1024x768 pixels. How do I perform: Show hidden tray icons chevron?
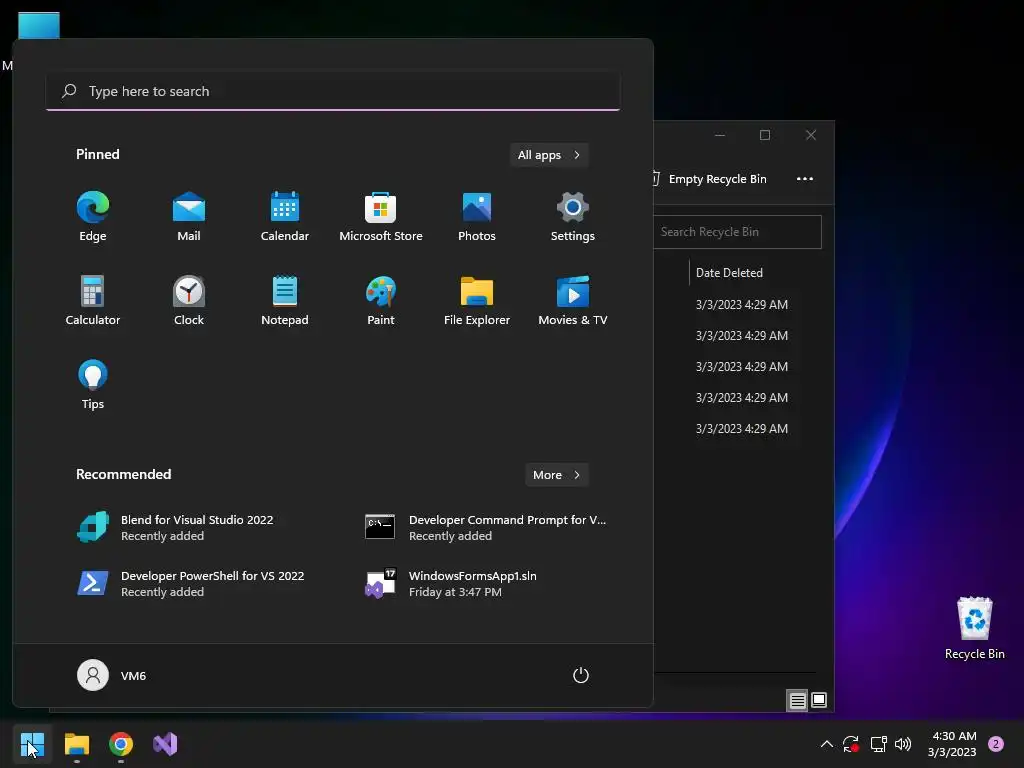(826, 744)
